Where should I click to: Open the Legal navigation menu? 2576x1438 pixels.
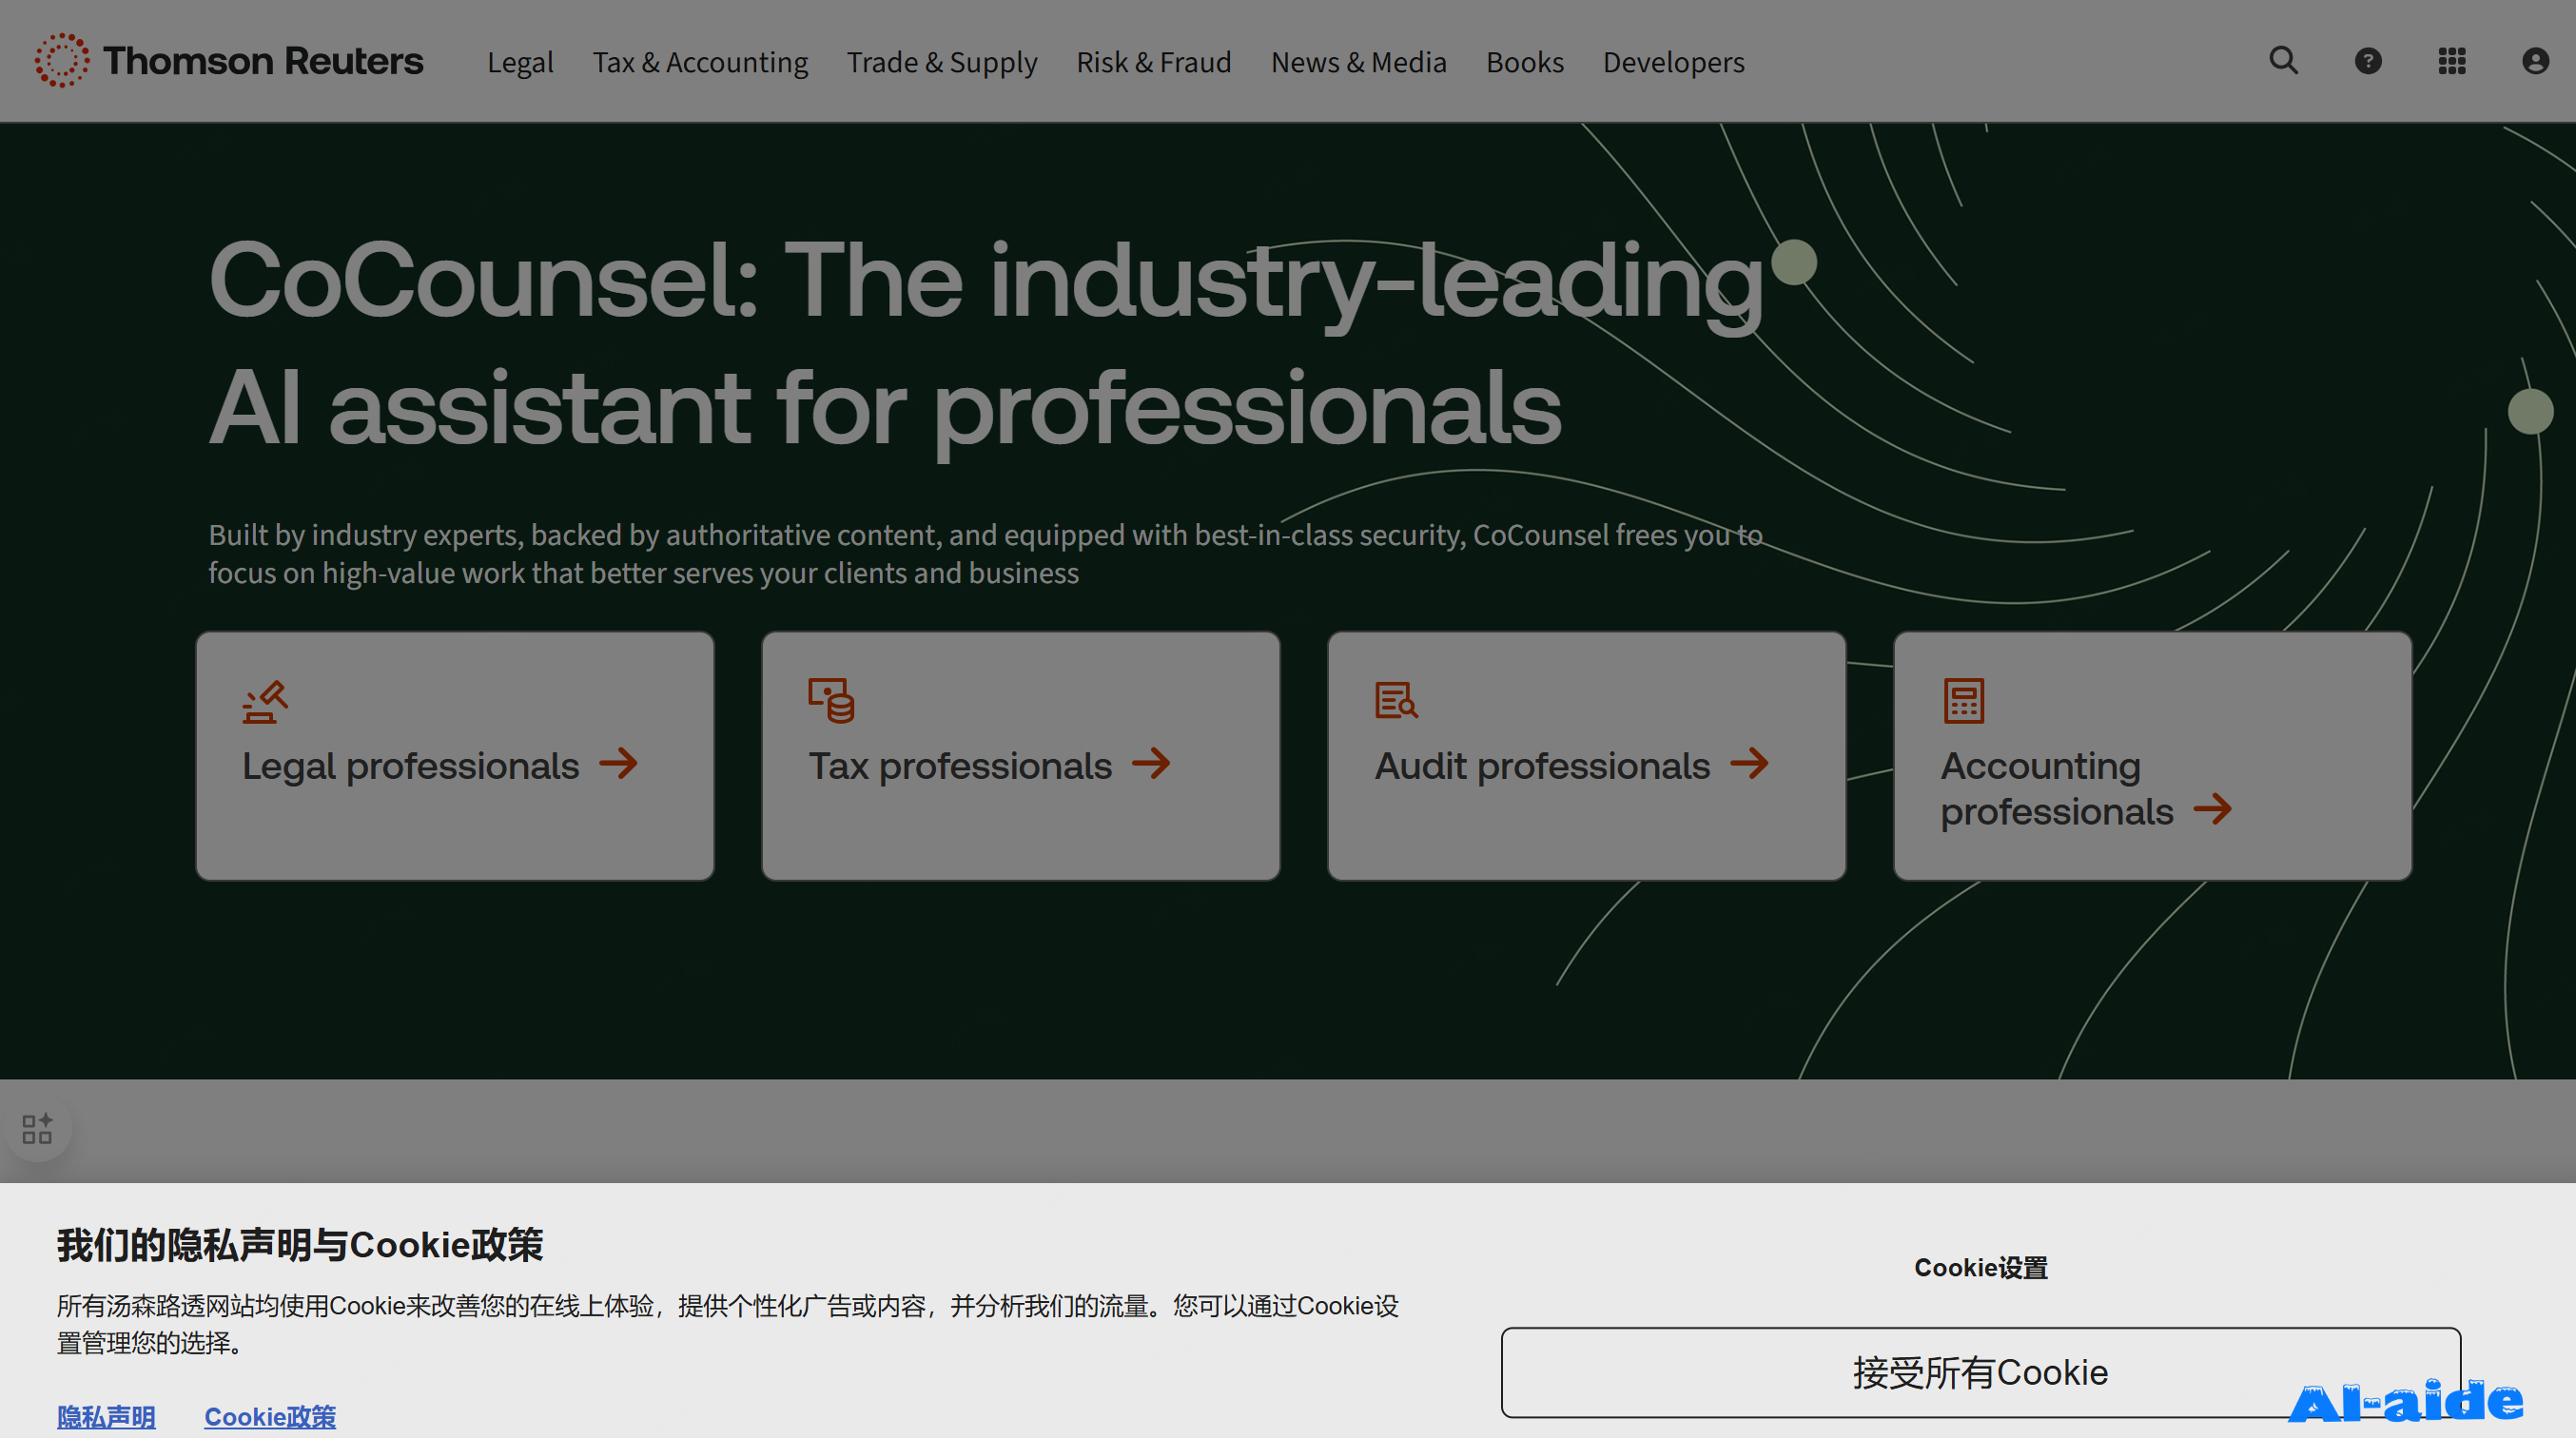520,62
